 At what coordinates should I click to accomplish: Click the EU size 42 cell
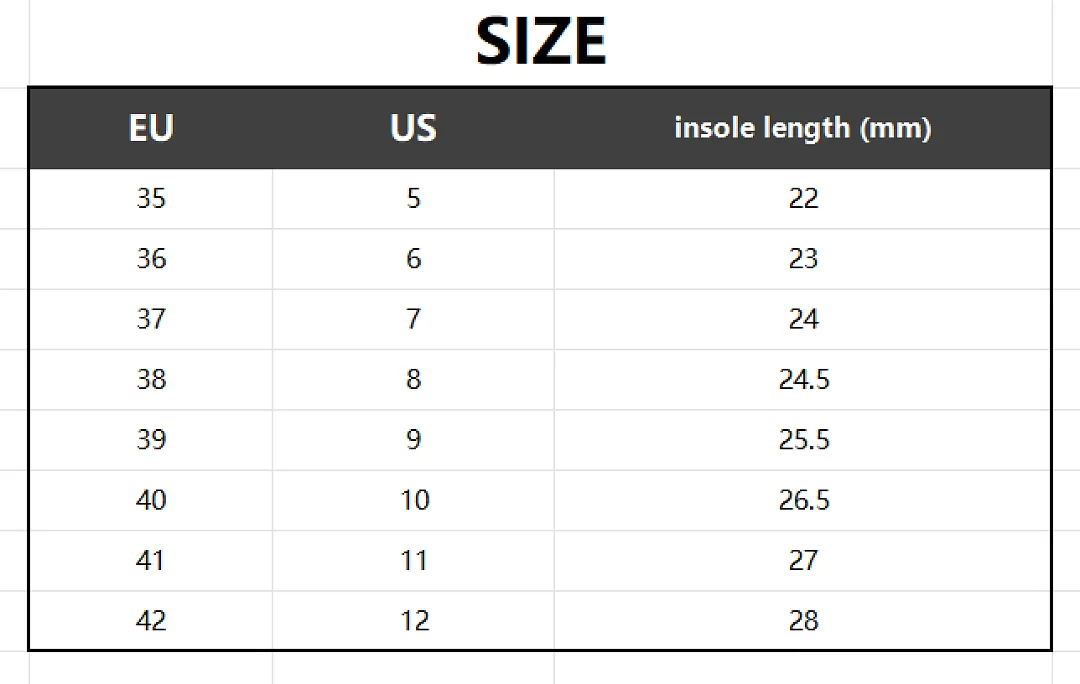(x=151, y=621)
